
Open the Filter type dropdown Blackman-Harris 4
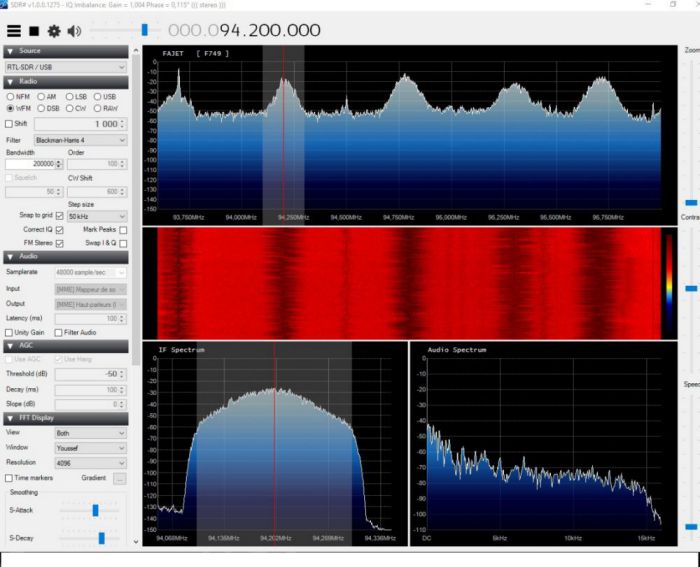coord(80,140)
